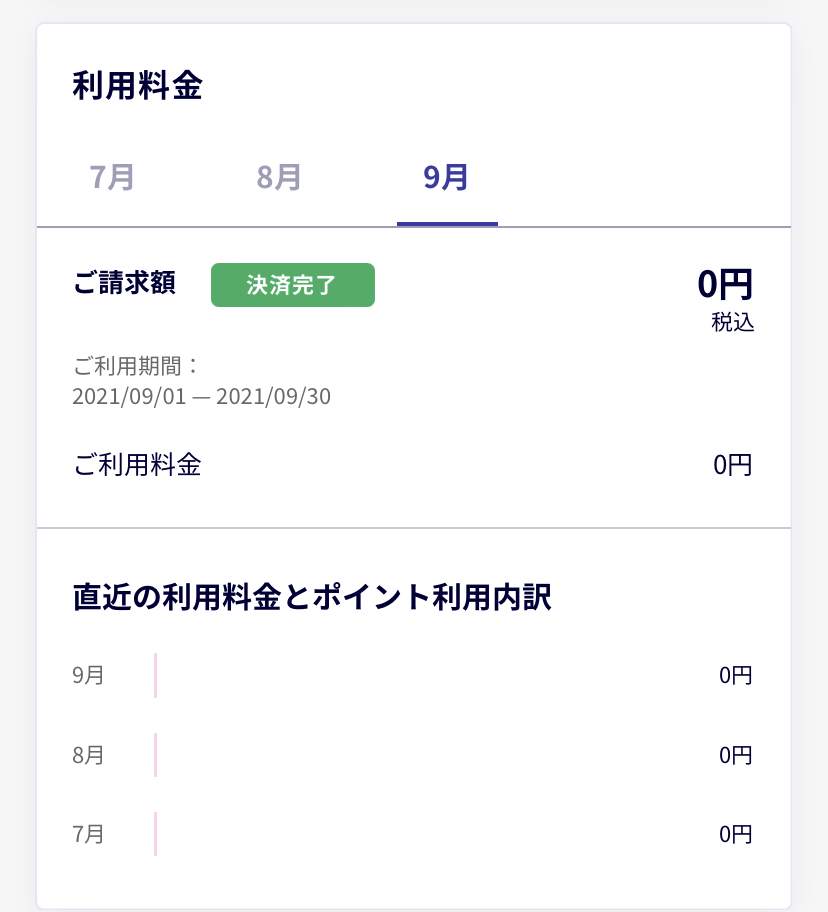828x912 pixels.
Task: Click the 0円 amount beside ご利用料金
Action: [732, 465]
